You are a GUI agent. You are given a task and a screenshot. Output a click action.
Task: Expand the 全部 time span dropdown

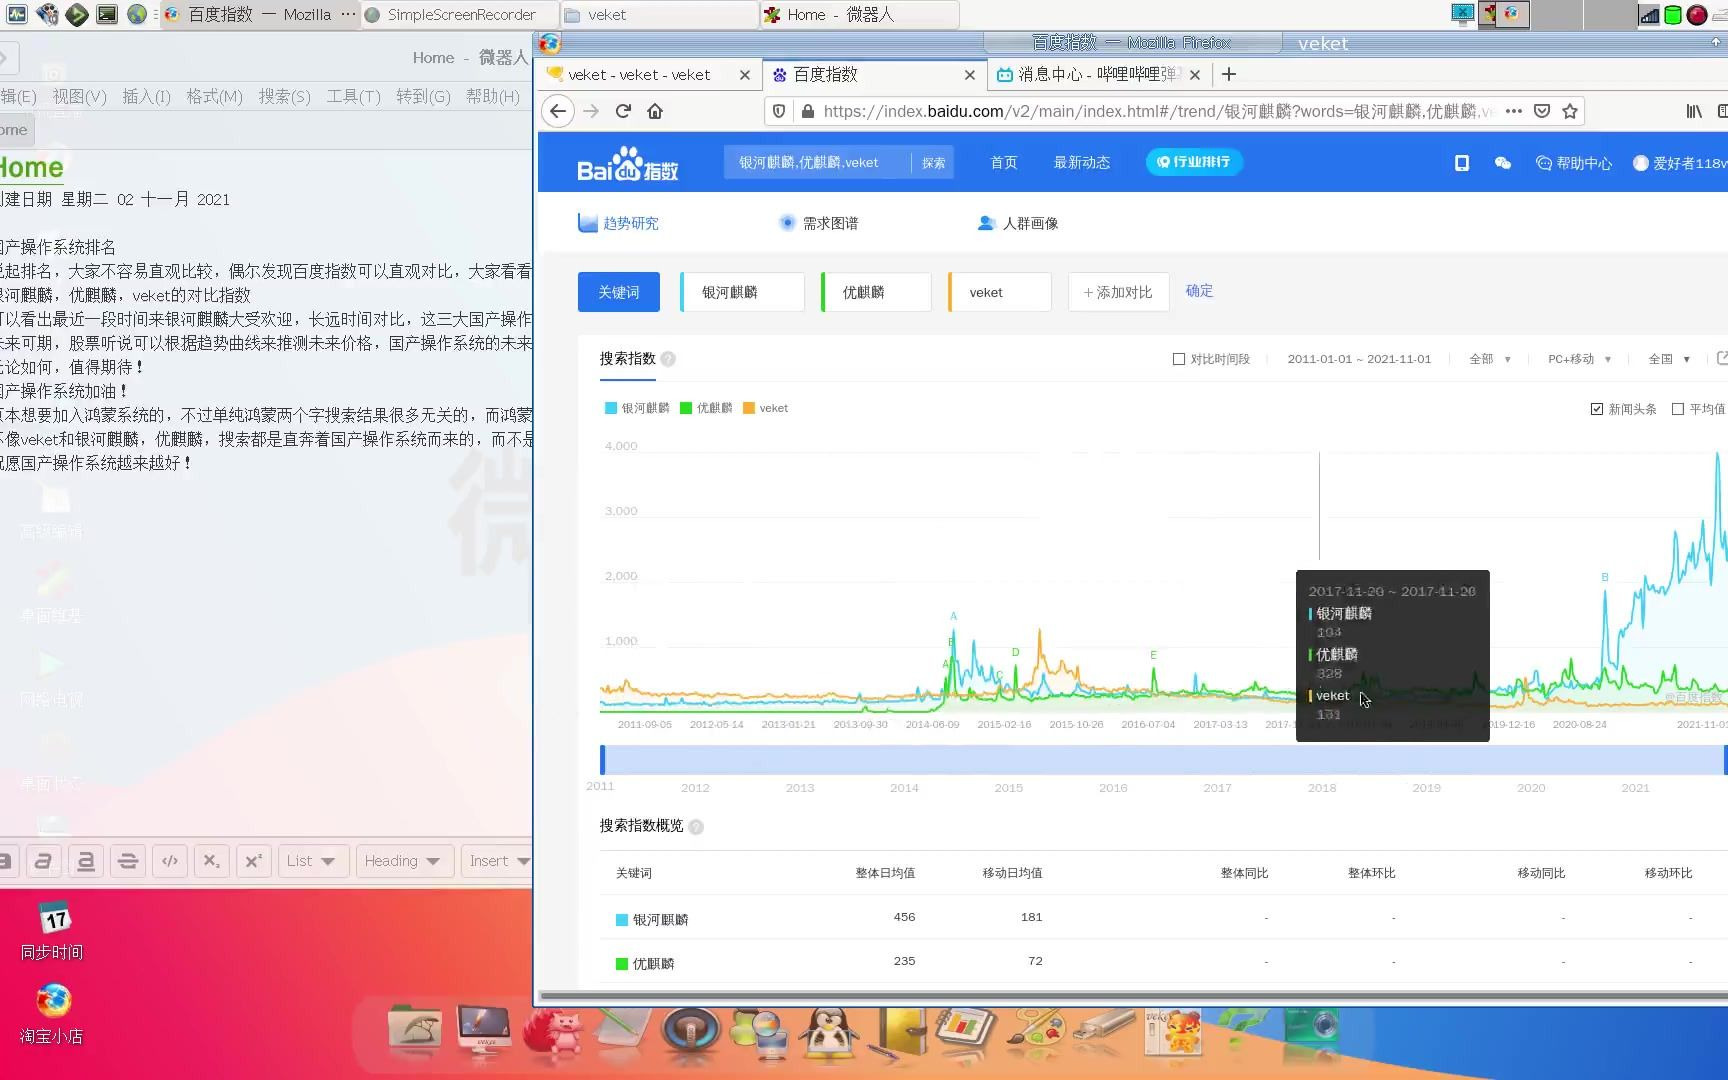pos(1490,359)
